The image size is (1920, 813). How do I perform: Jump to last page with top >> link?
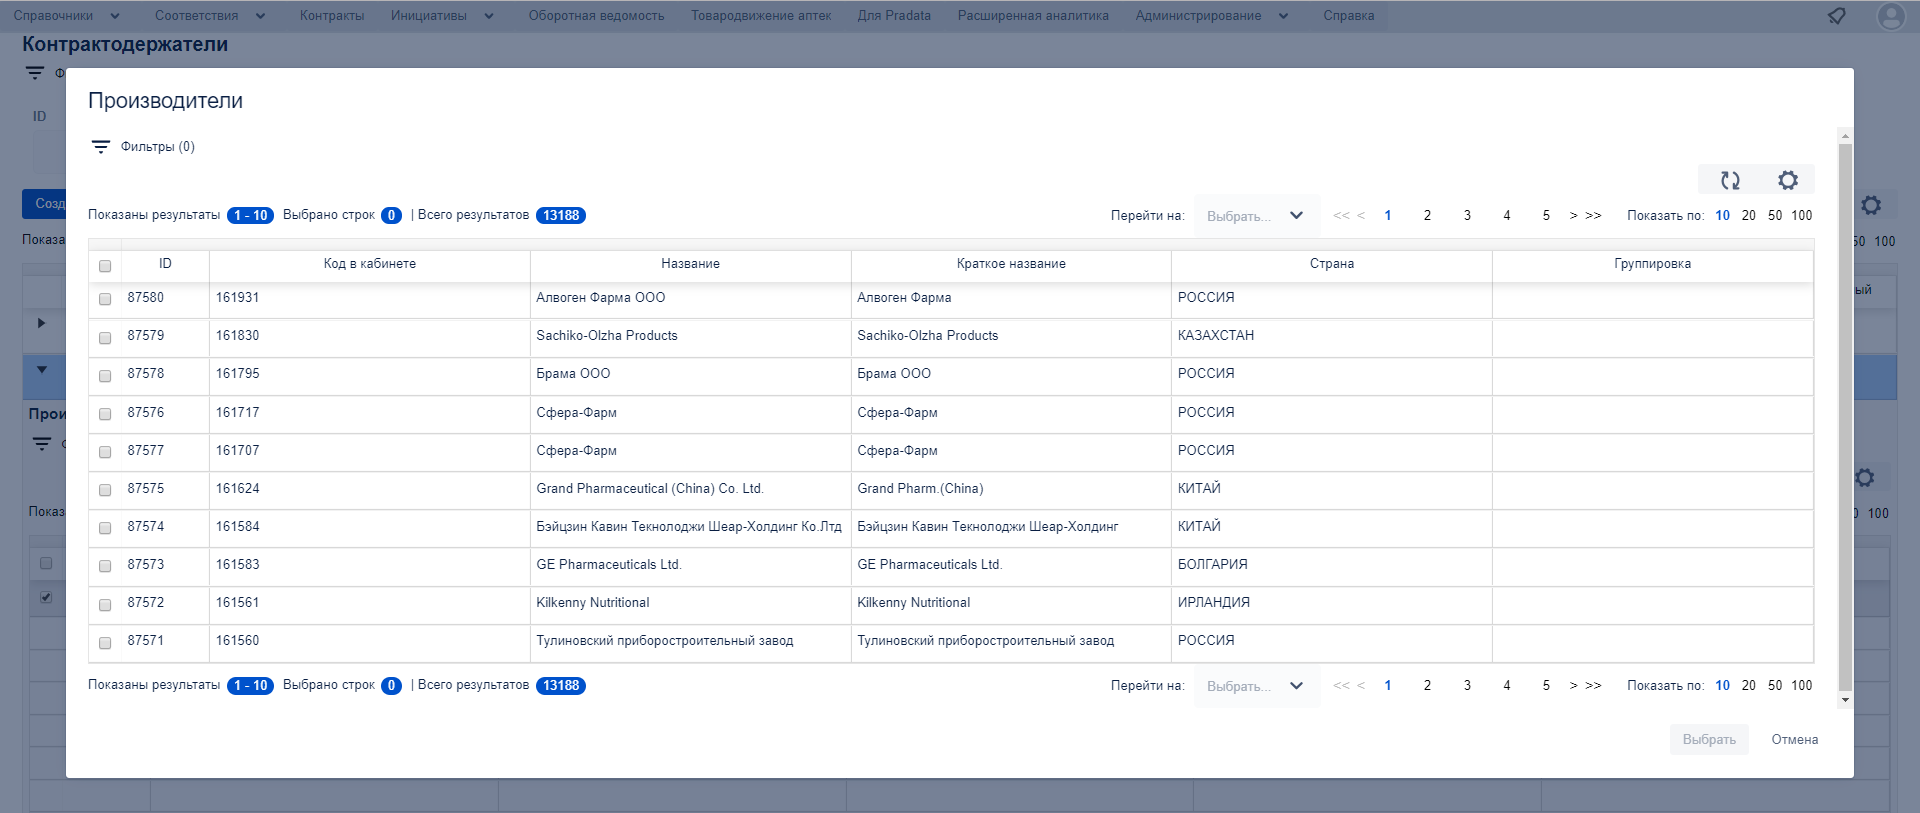coord(1594,216)
